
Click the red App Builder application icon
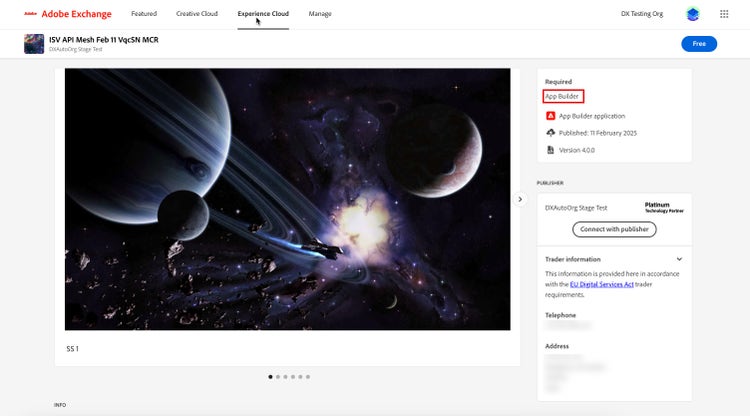[x=550, y=116]
